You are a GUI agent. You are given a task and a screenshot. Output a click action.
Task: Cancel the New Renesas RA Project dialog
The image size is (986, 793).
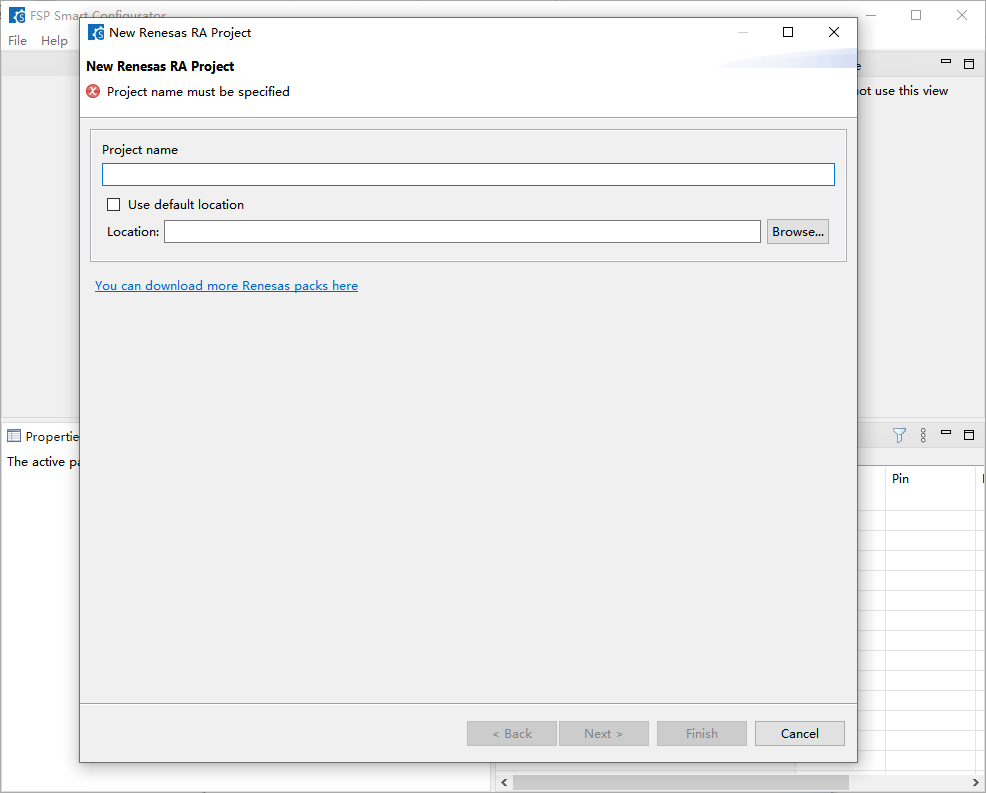tap(799, 733)
